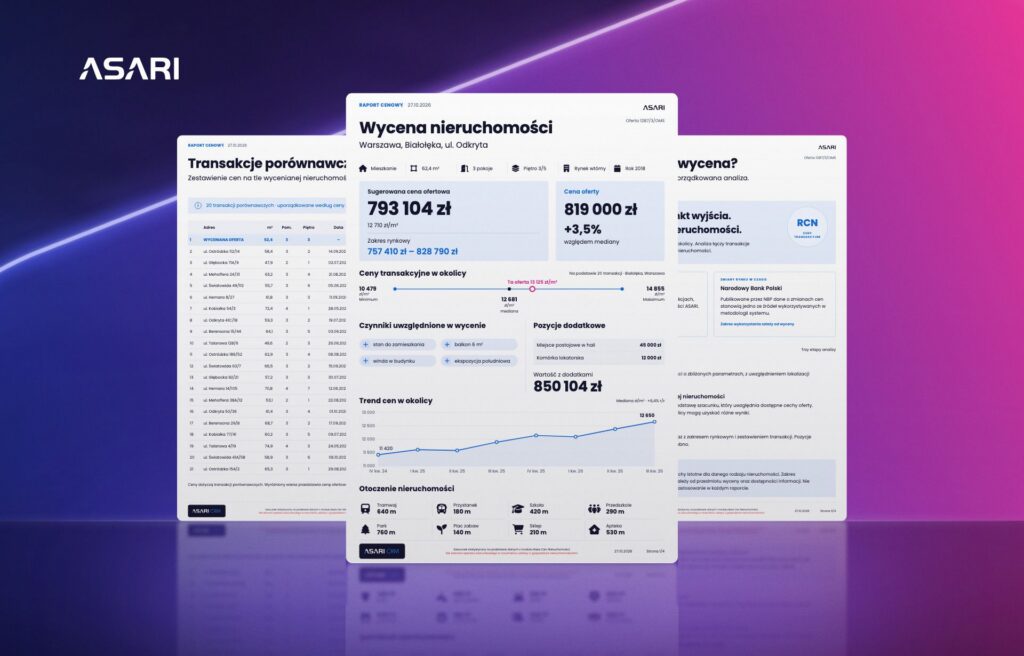Click the layers icon beside Piętro 3/5
Screen dimensions: 1024x656
(x=515, y=169)
